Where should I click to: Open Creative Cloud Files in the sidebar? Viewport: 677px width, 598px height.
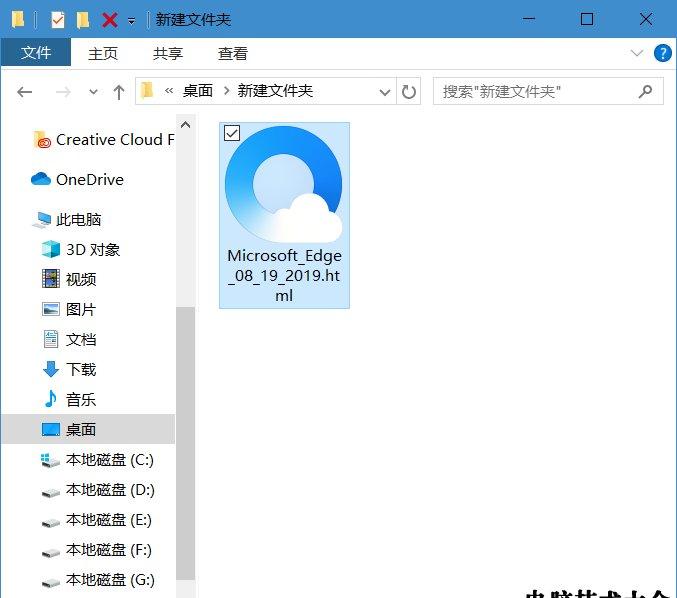point(104,140)
